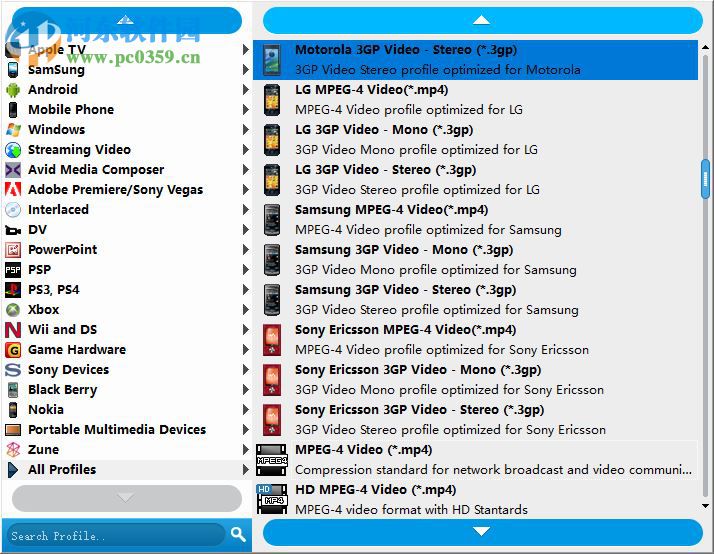Expand the Nokia submenu arrow
The height and width of the screenshot is (554, 714).
245,410
